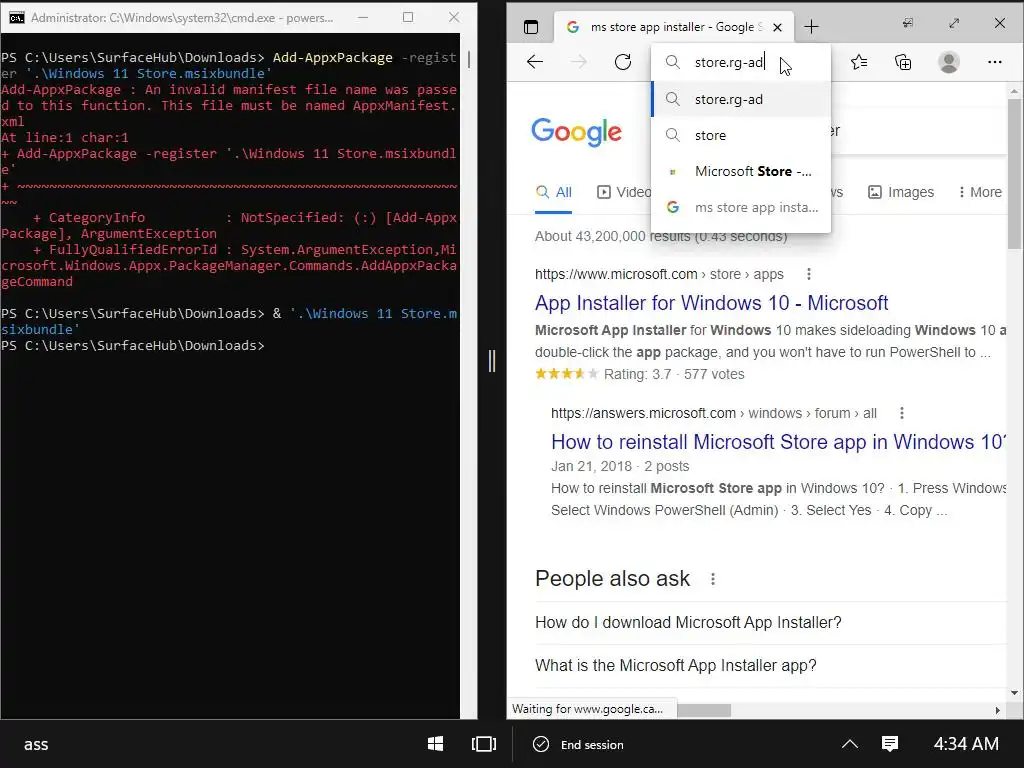Click the search magnifier icon in address bar
The height and width of the screenshot is (768, 1024).
[x=672, y=62]
